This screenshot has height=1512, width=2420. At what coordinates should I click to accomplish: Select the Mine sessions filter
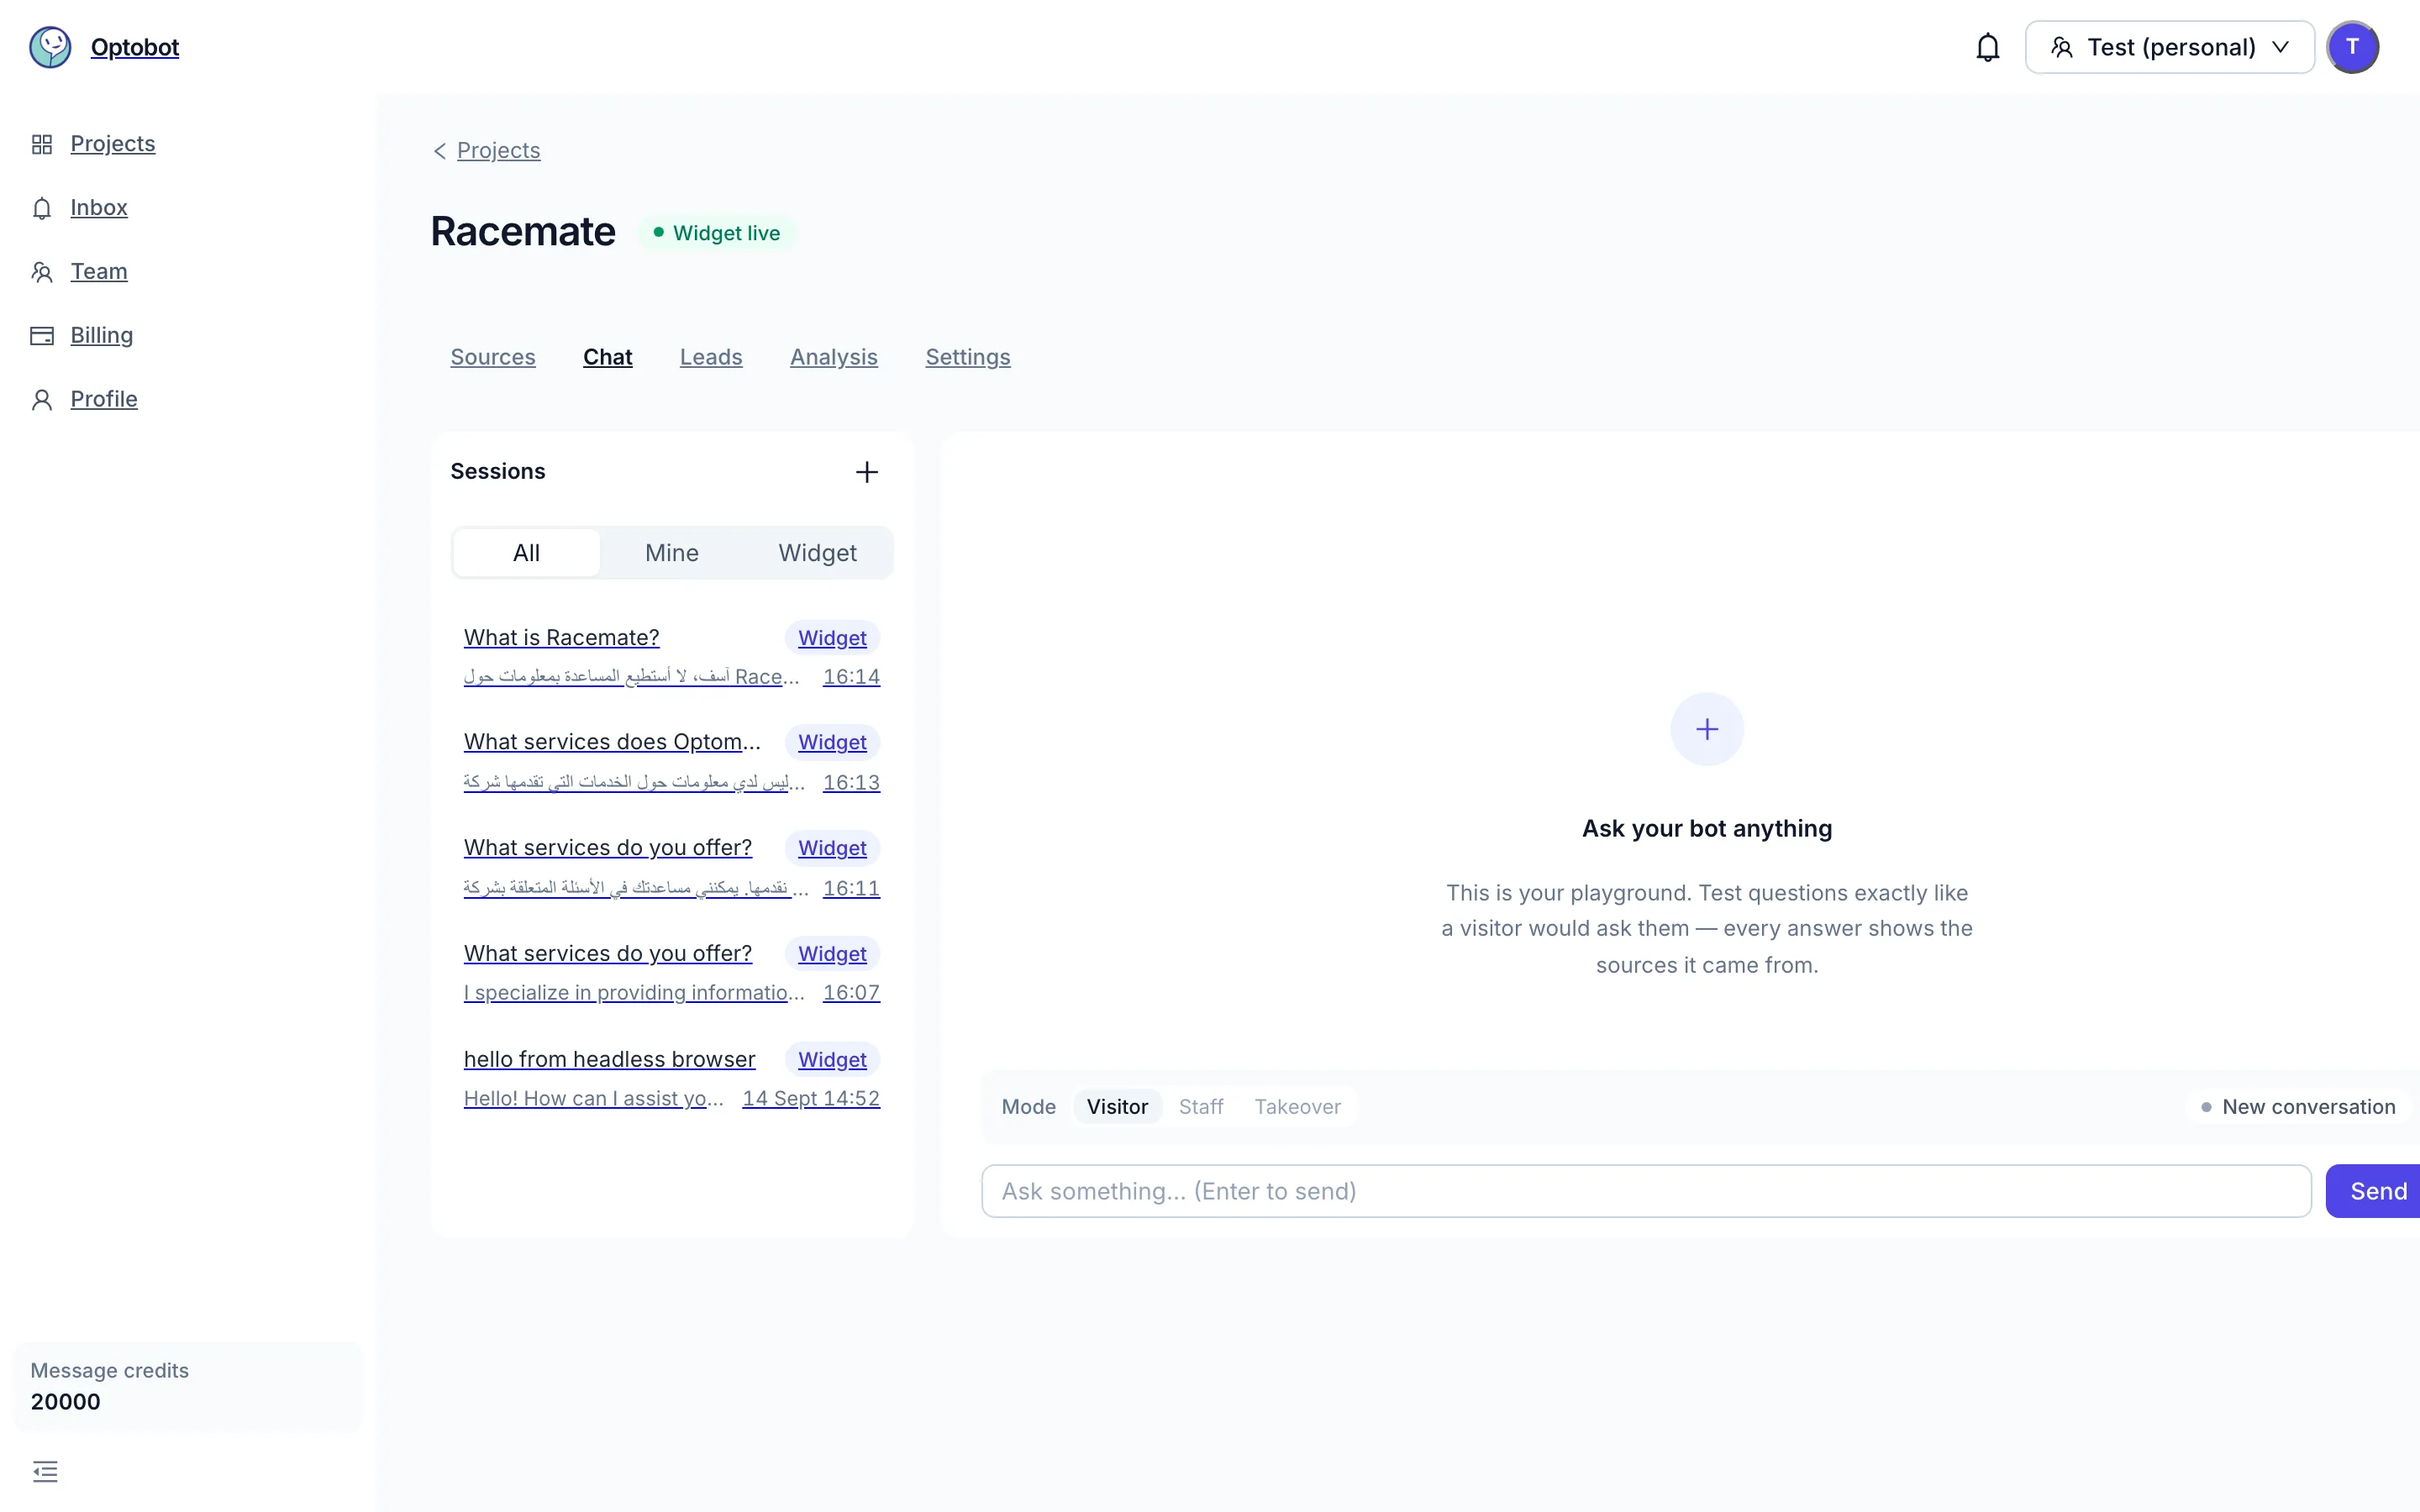672,553
